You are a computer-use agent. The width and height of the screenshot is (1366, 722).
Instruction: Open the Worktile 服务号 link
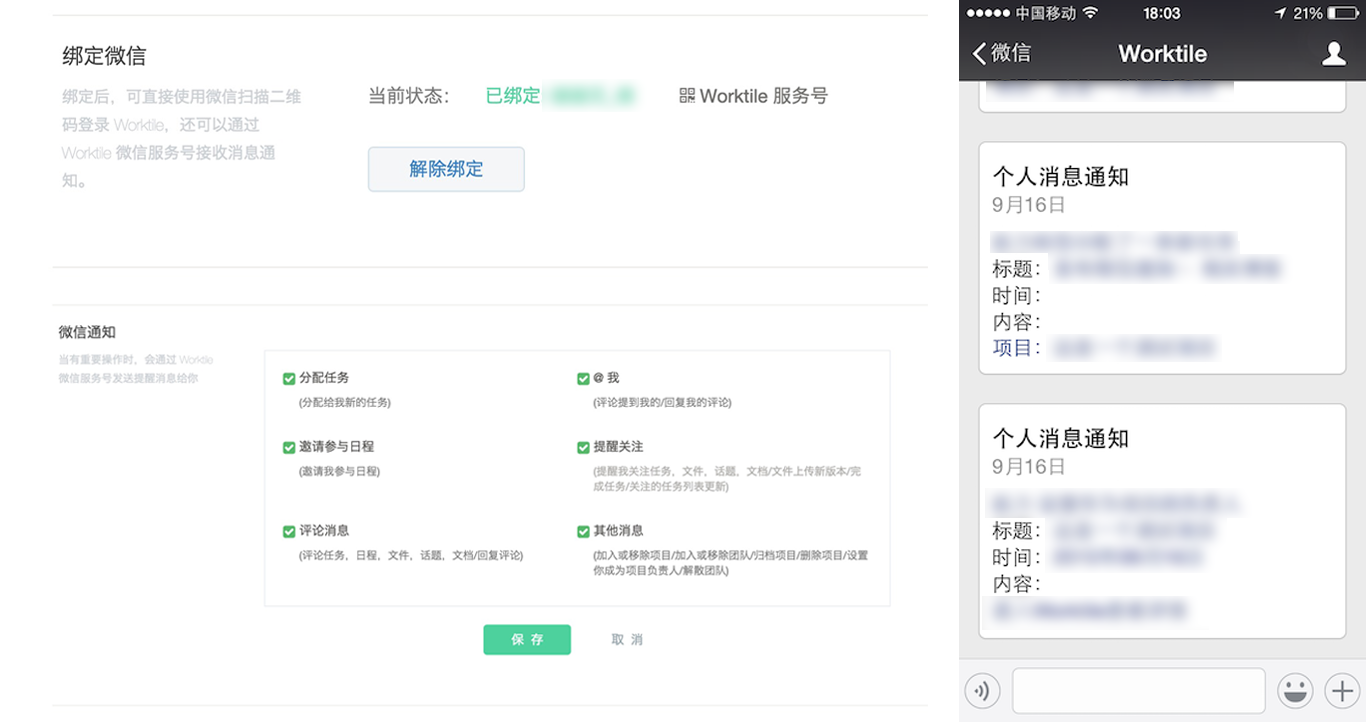pyautogui.click(x=764, y=96)
